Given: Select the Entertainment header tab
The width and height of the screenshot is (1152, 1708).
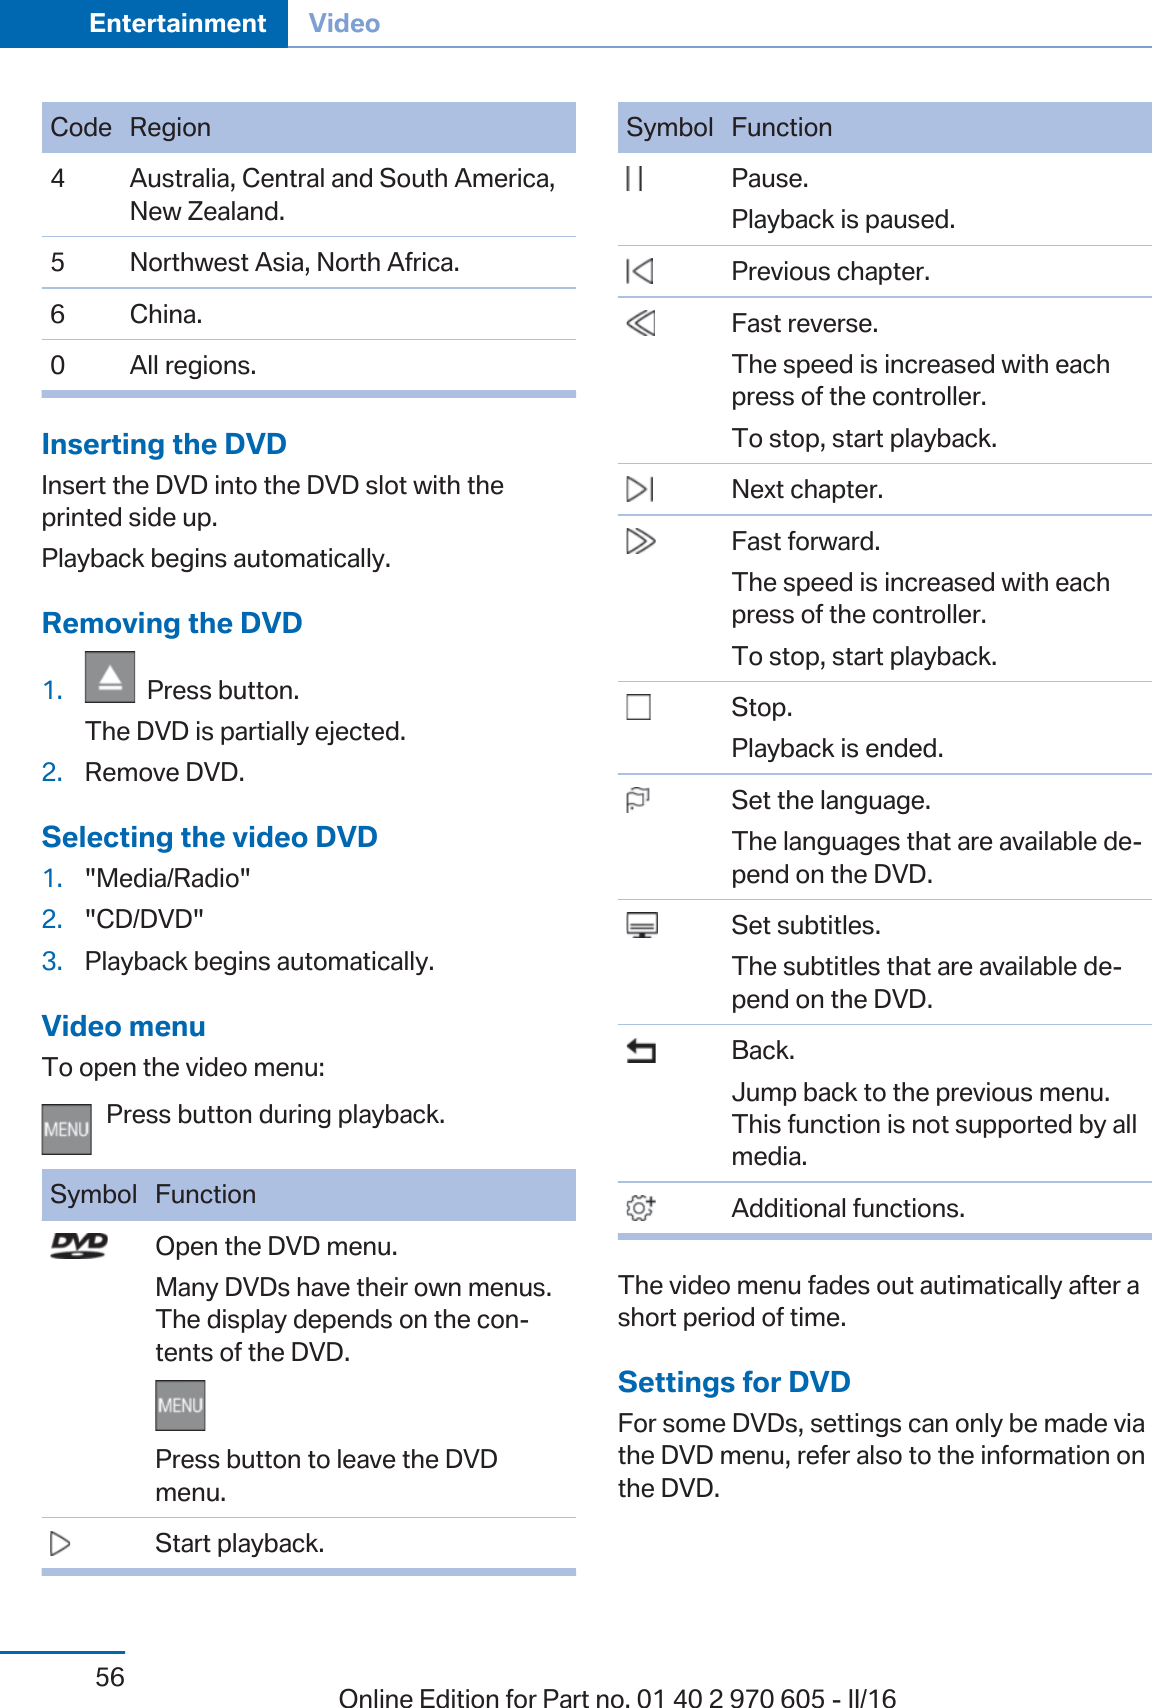Looking at the screenshot, I should point(178,23).
